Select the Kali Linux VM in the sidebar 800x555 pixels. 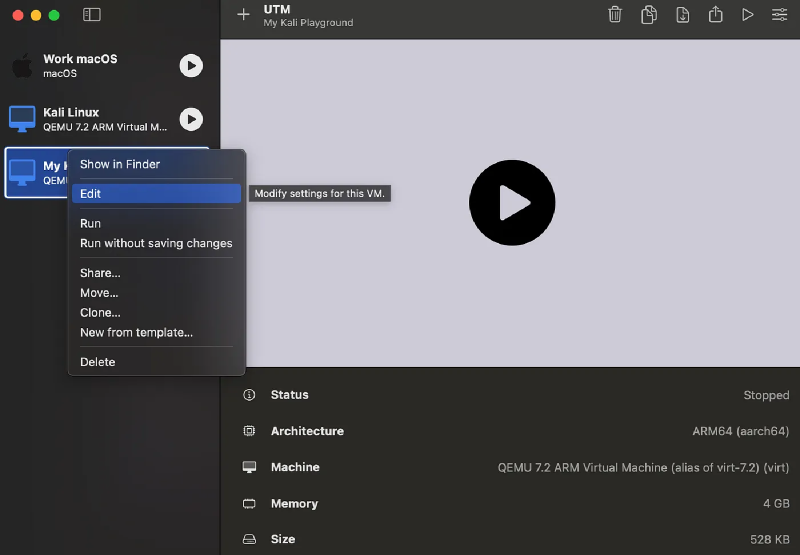[90, 119]
